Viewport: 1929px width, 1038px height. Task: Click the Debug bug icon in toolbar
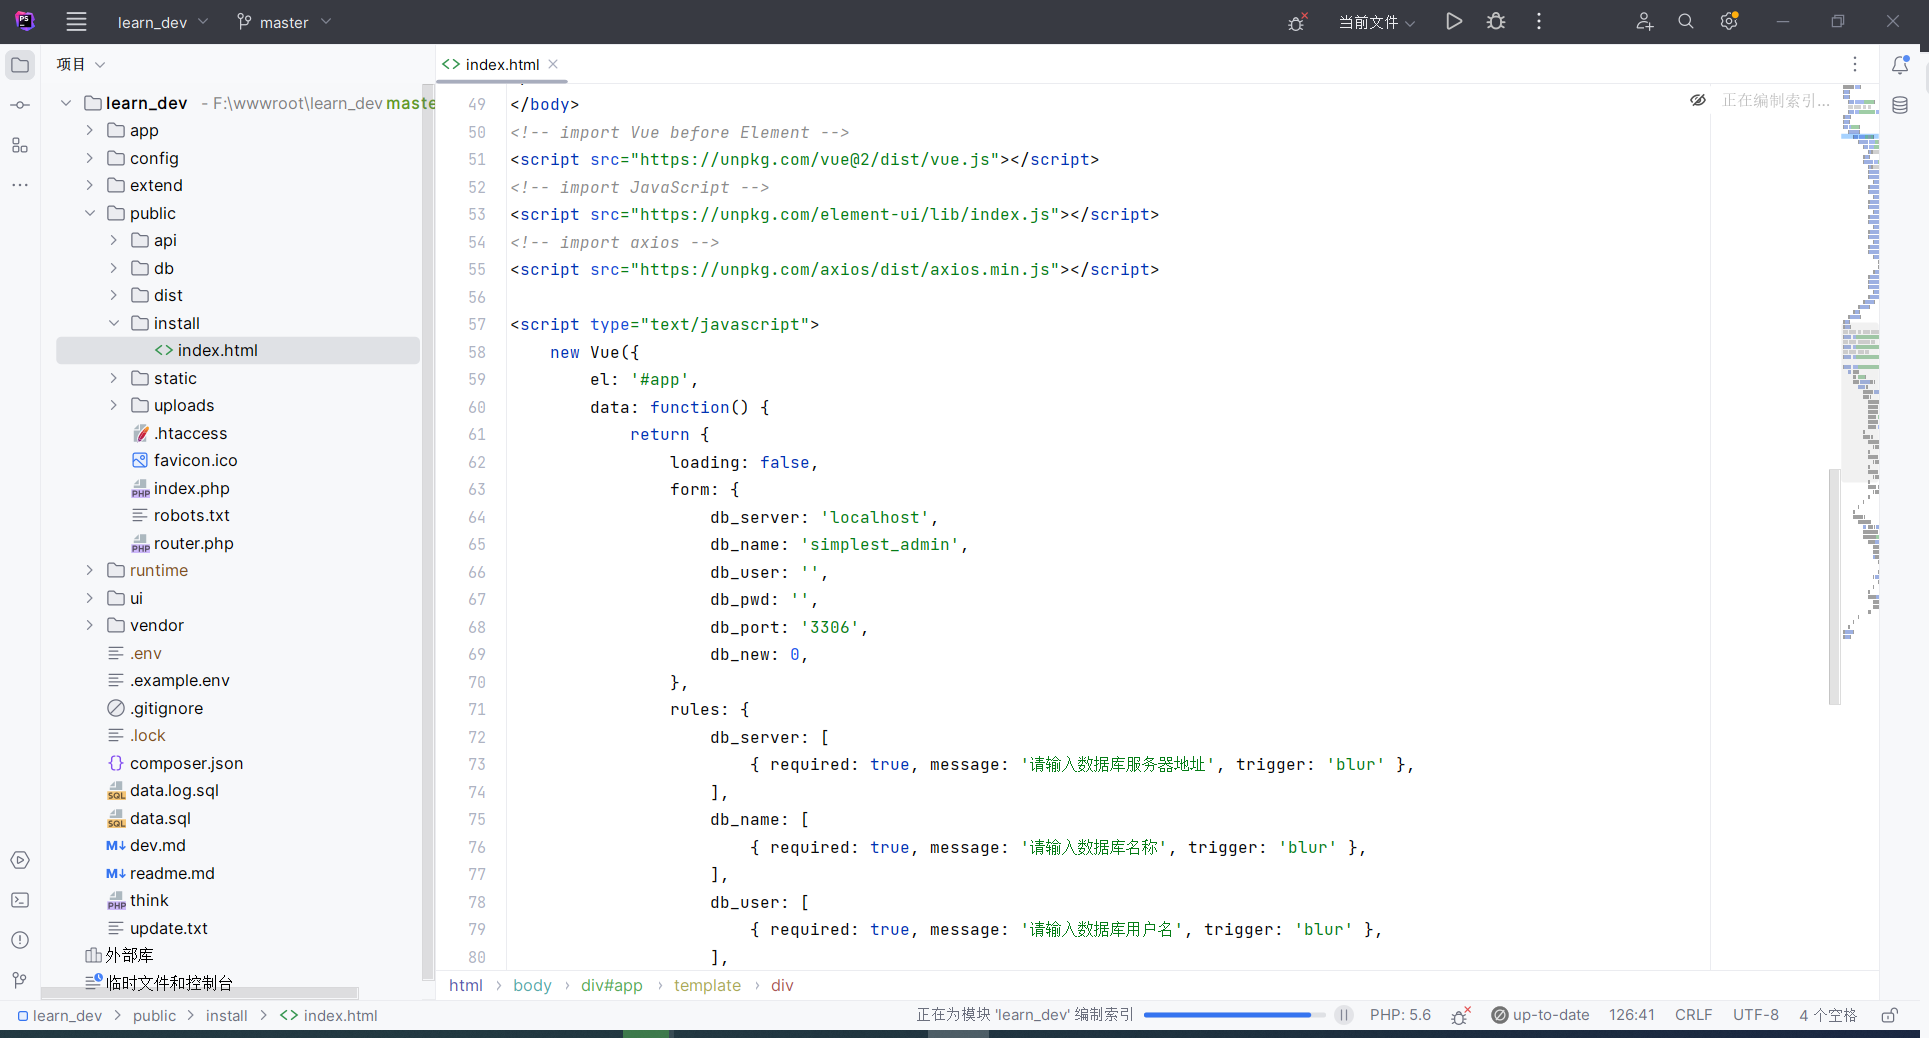[x=1496, y=21]
